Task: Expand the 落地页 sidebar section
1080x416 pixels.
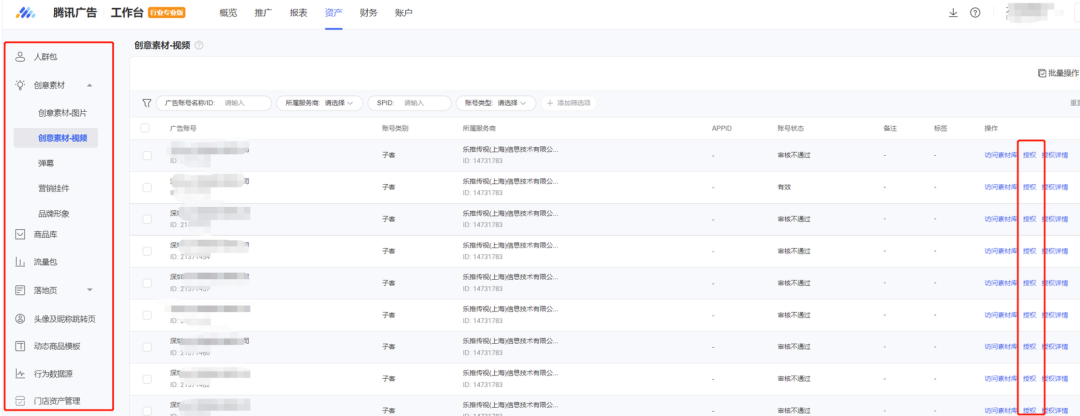Action: tap(90, 290)
